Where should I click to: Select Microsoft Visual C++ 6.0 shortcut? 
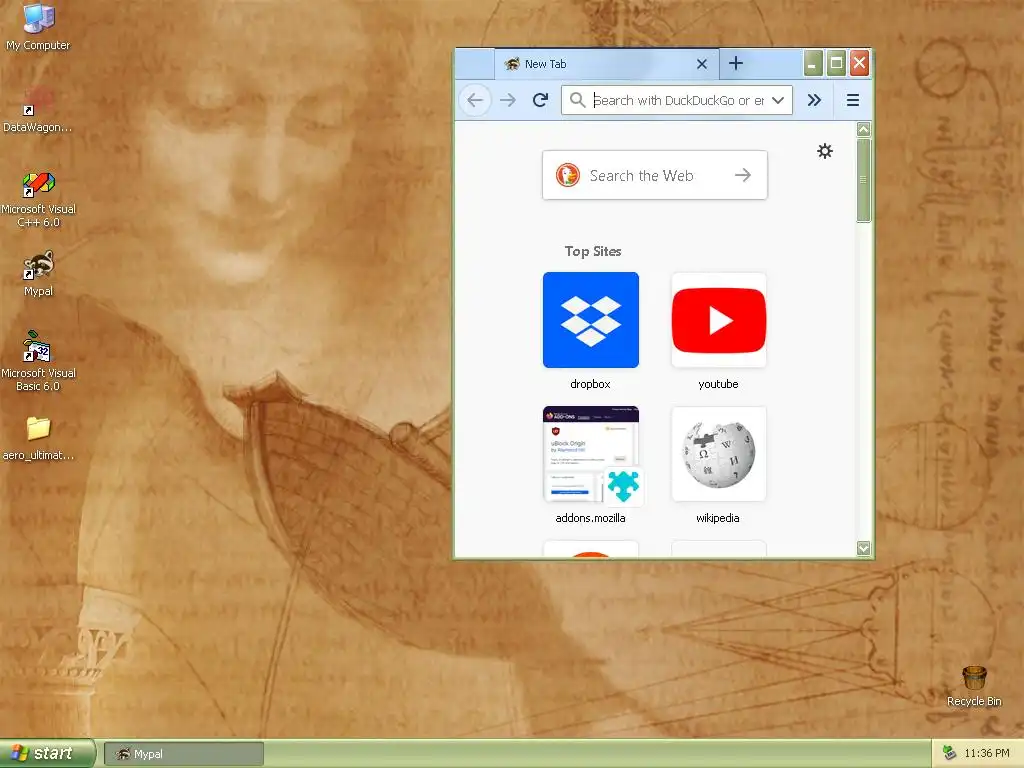pos(38,199)
